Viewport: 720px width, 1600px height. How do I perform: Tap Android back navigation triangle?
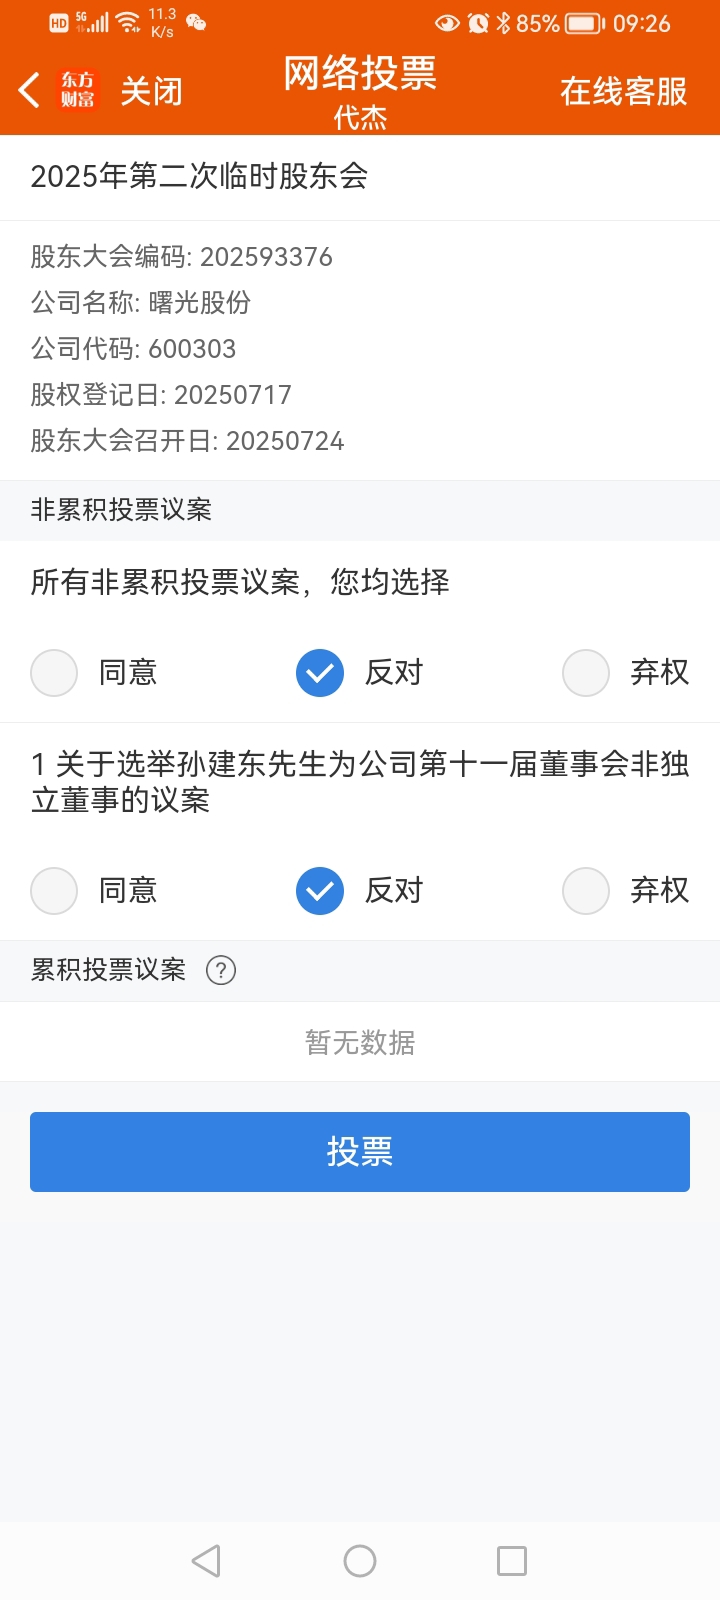[206, 1561]
